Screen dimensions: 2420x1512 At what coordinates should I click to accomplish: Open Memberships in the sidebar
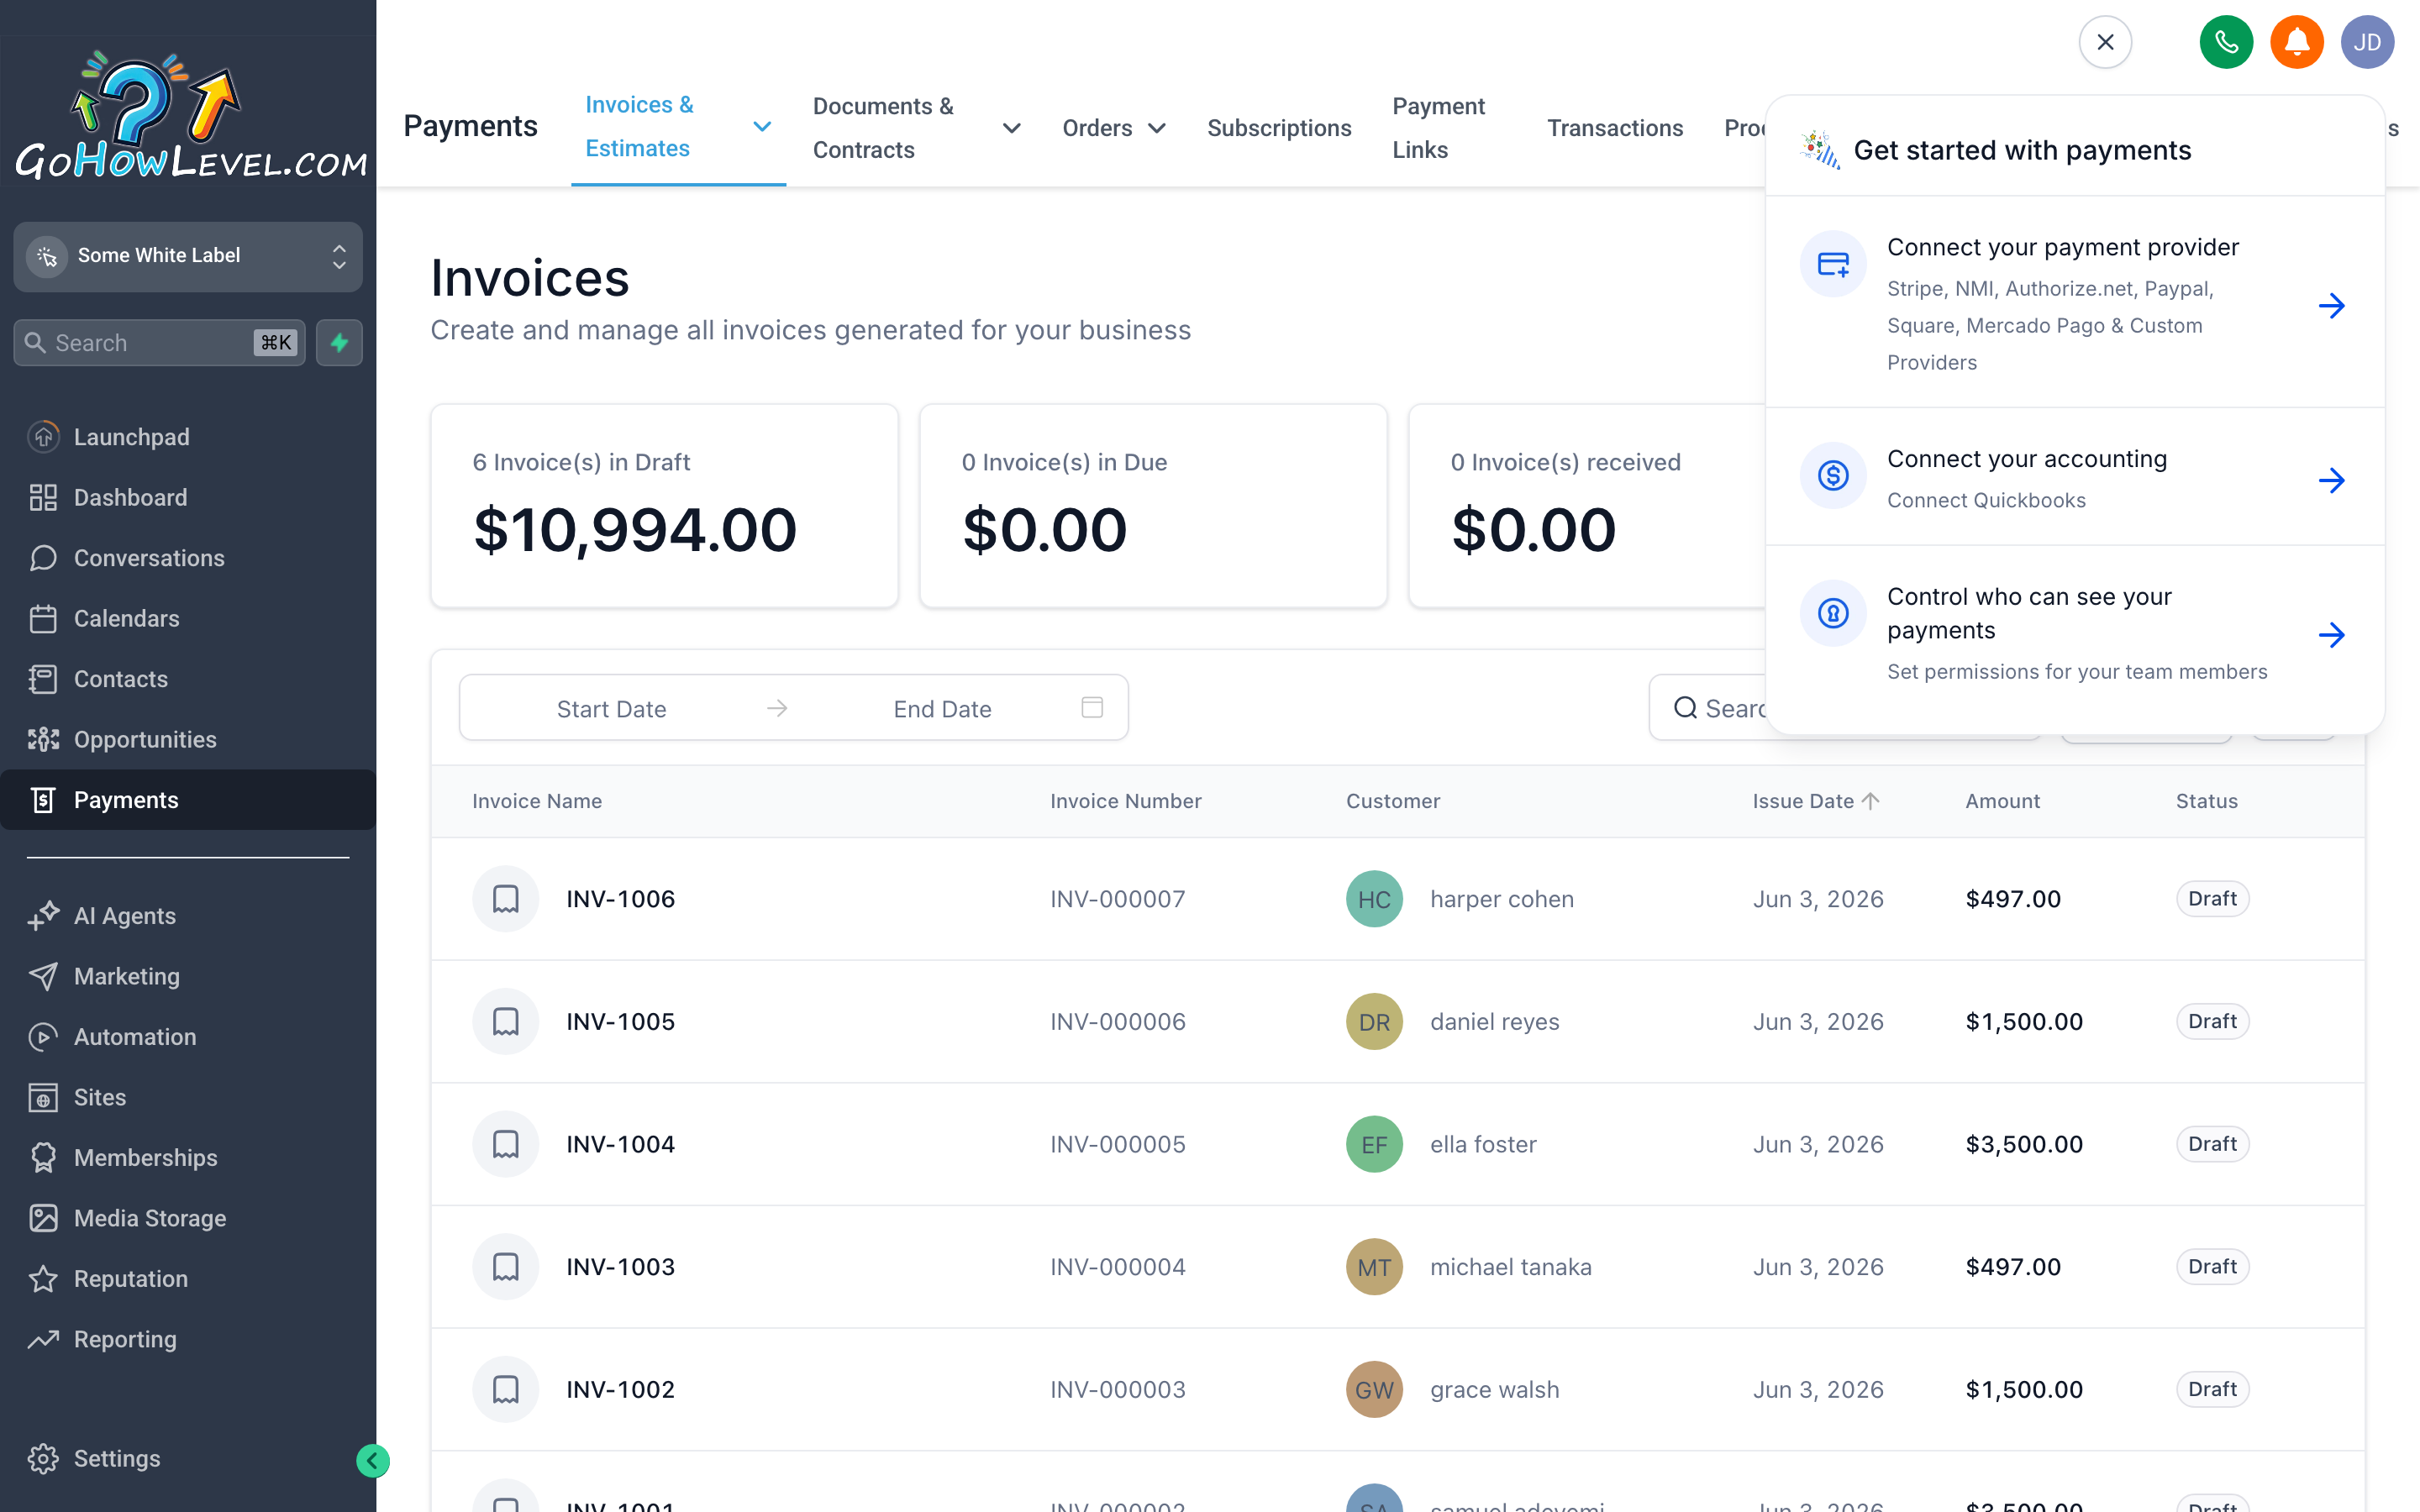pyautogui.click(x=188, y=1158)
